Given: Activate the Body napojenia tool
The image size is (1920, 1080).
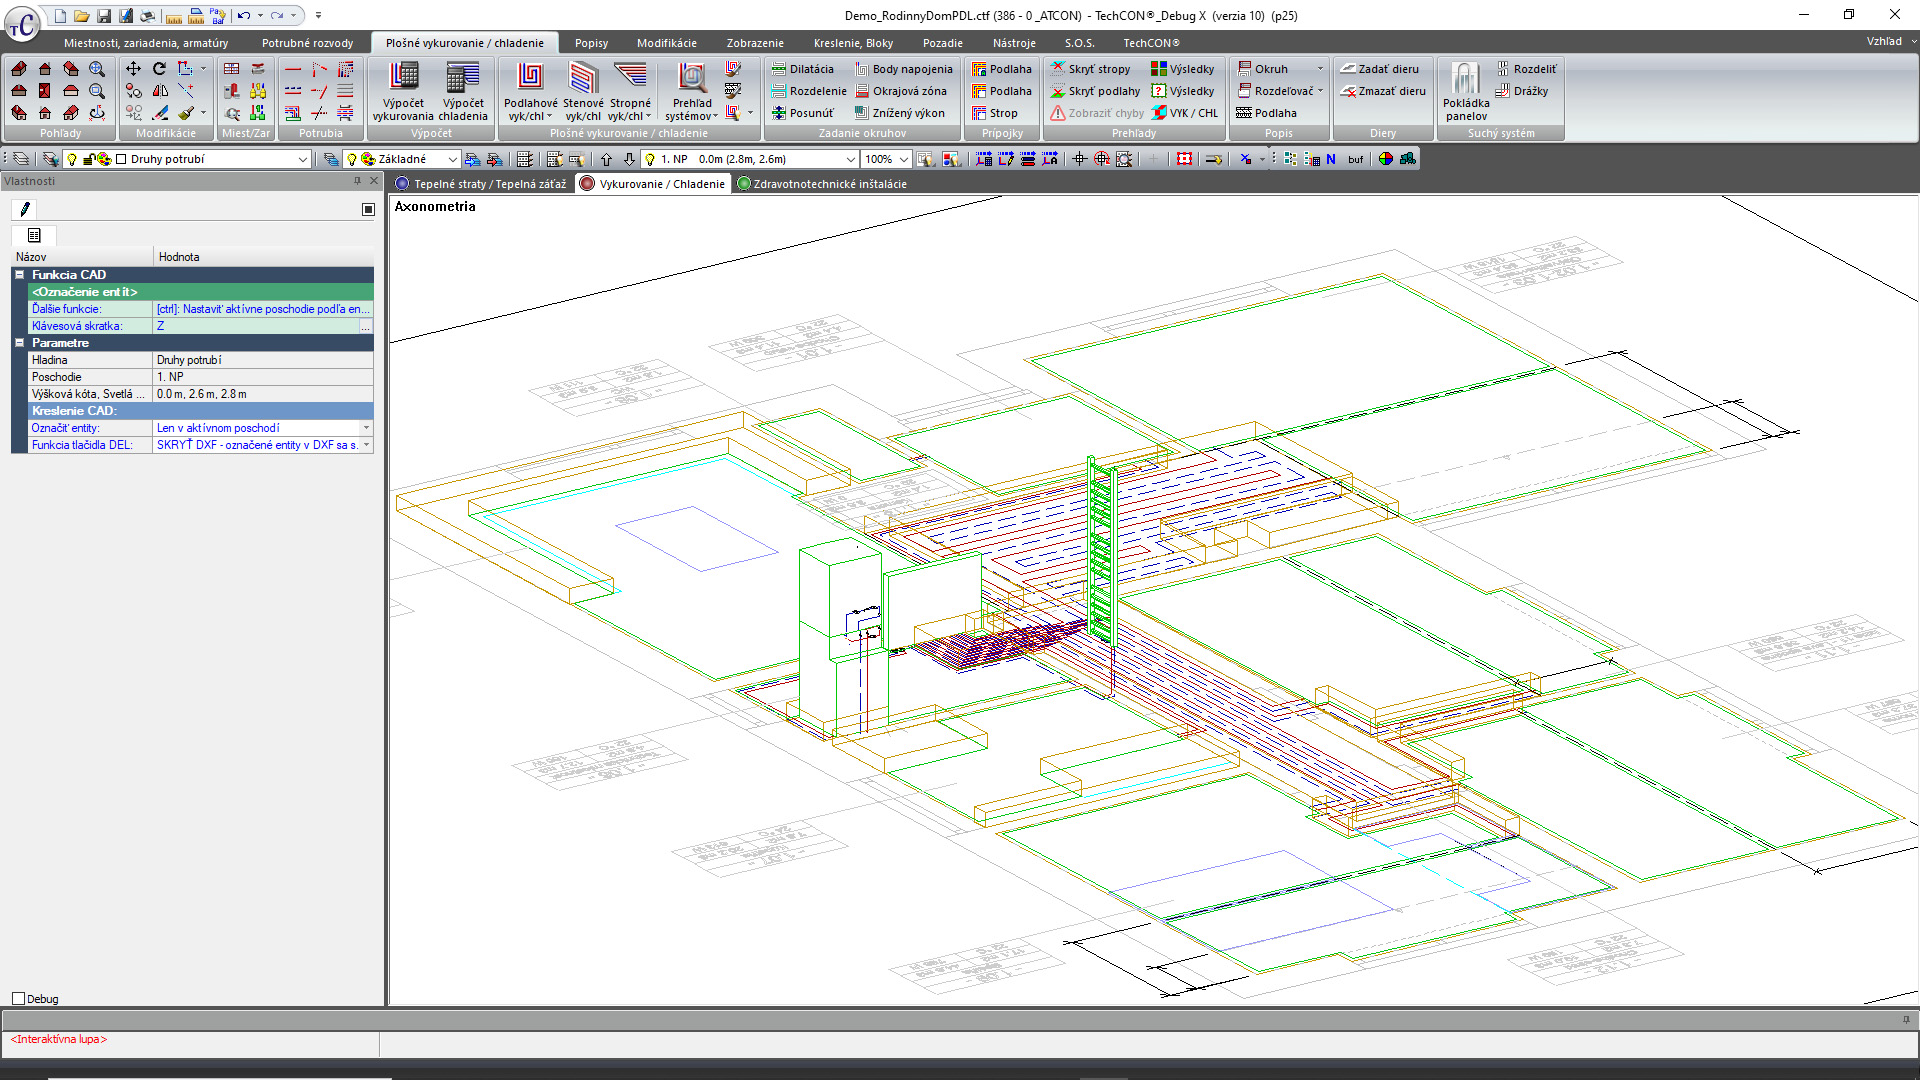Looking at the screenshot, I should point(903,68).
